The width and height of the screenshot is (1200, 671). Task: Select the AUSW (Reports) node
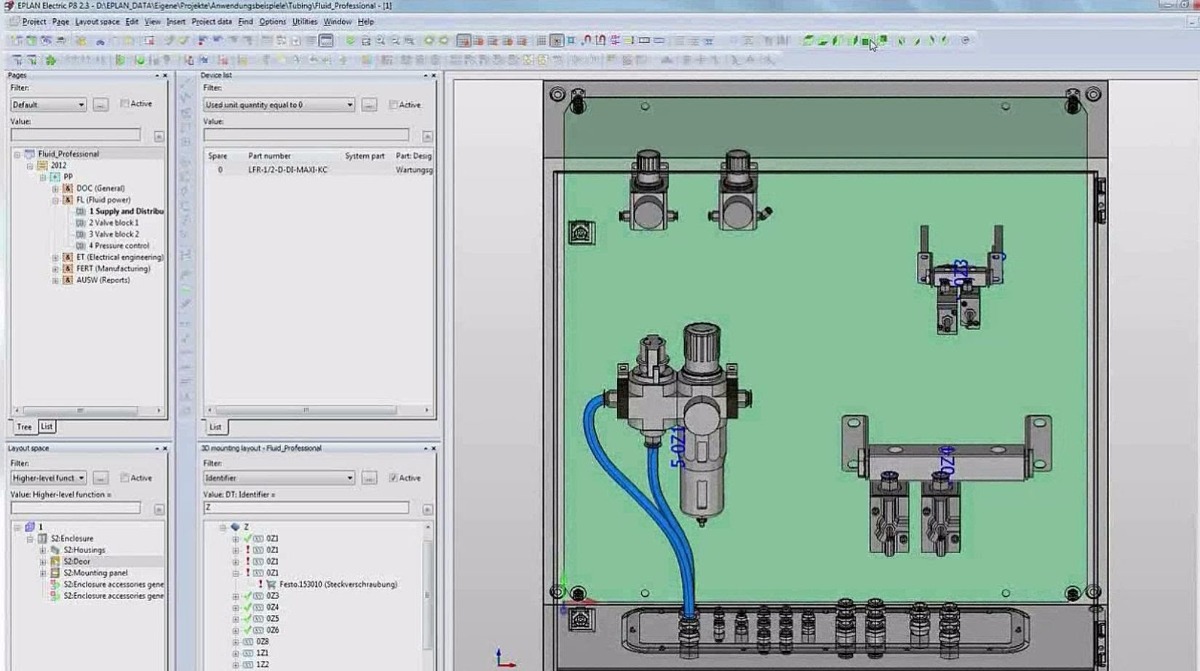point(103,280)
